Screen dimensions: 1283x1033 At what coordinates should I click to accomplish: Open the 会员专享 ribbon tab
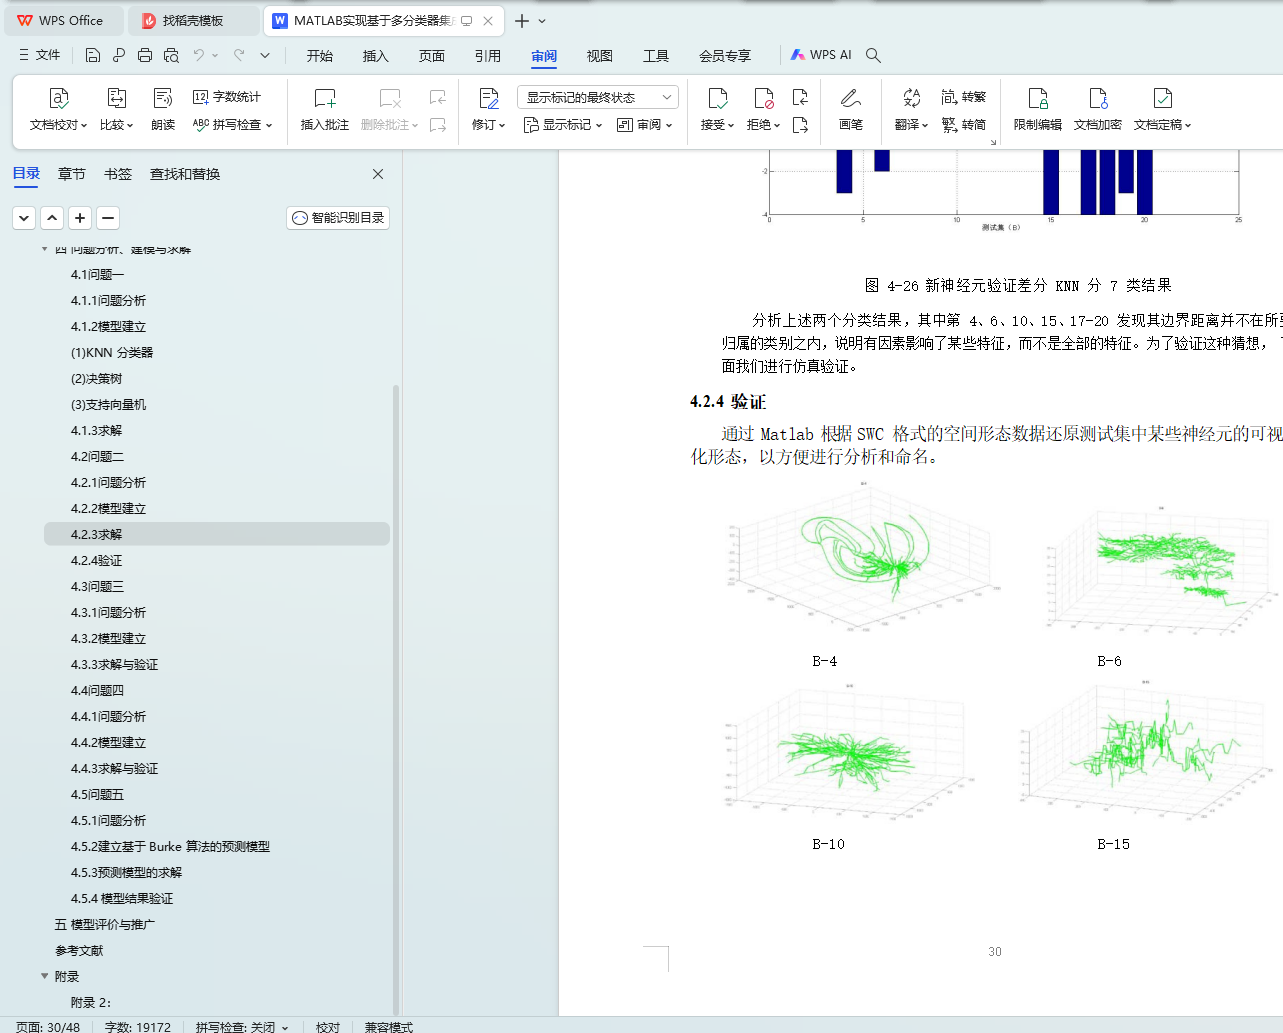click(x=725, y=56)
